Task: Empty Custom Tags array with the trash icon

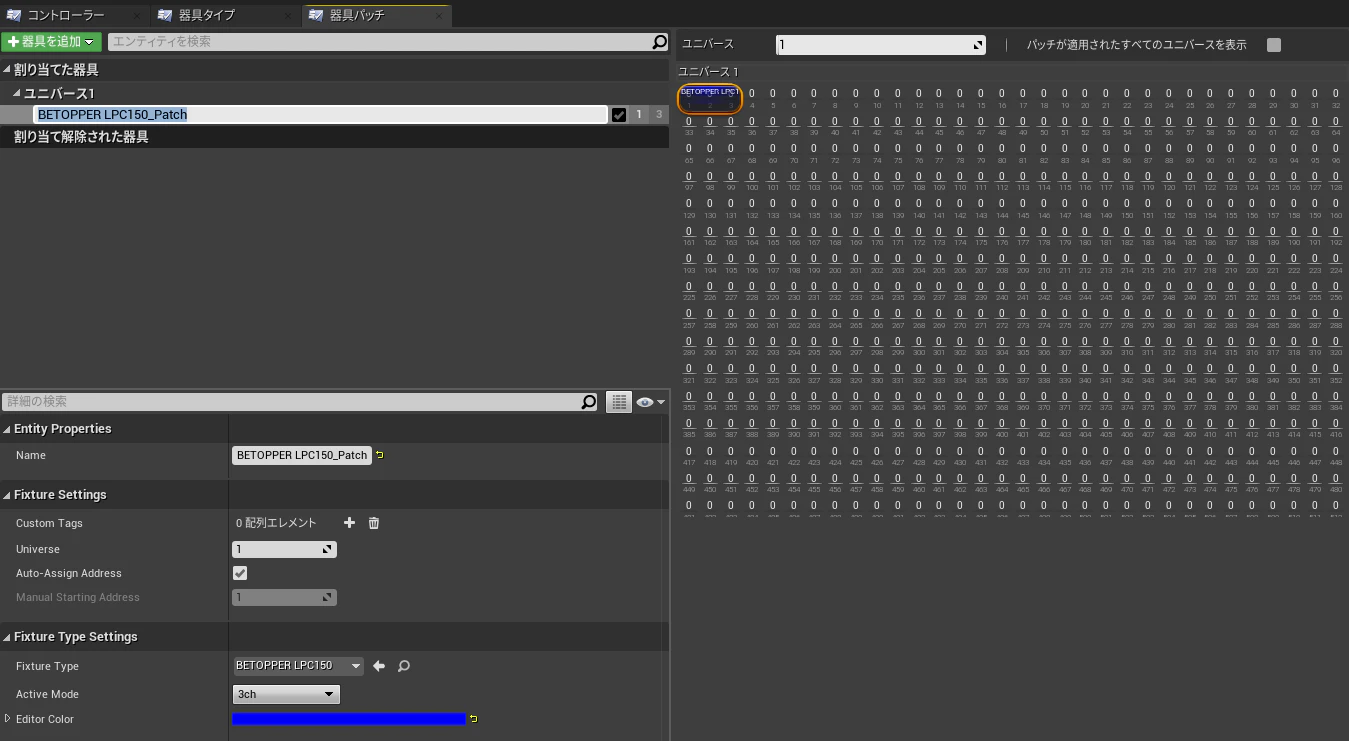Action: [x=374, y=523]
